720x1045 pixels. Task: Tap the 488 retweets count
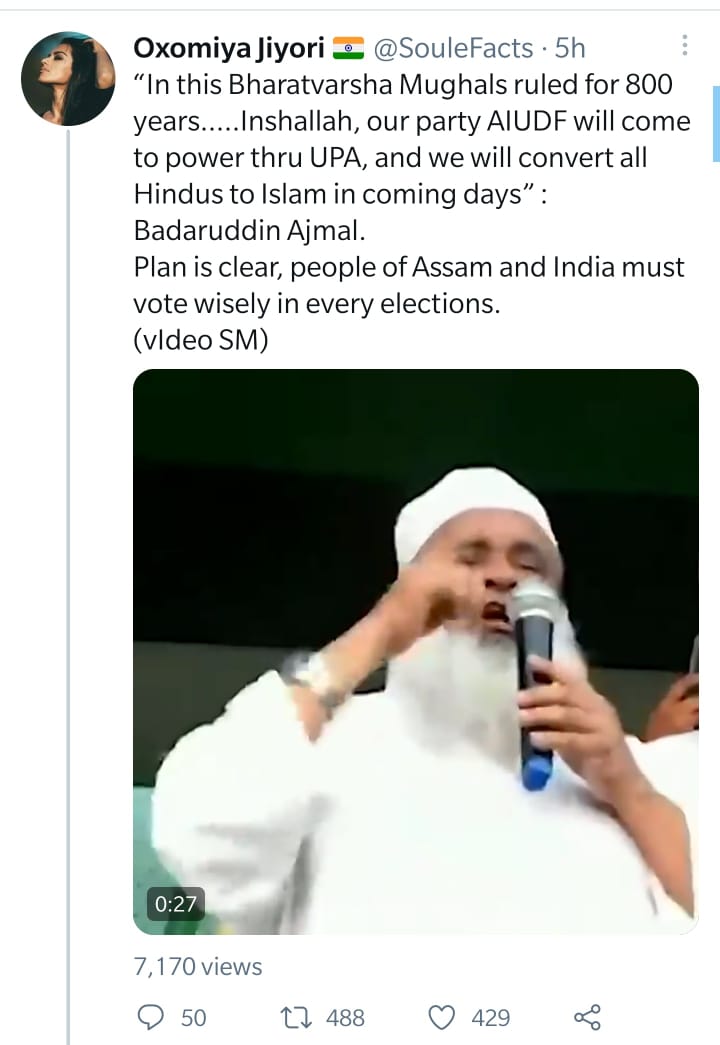pyautogui.click(x=345, y=1018)
